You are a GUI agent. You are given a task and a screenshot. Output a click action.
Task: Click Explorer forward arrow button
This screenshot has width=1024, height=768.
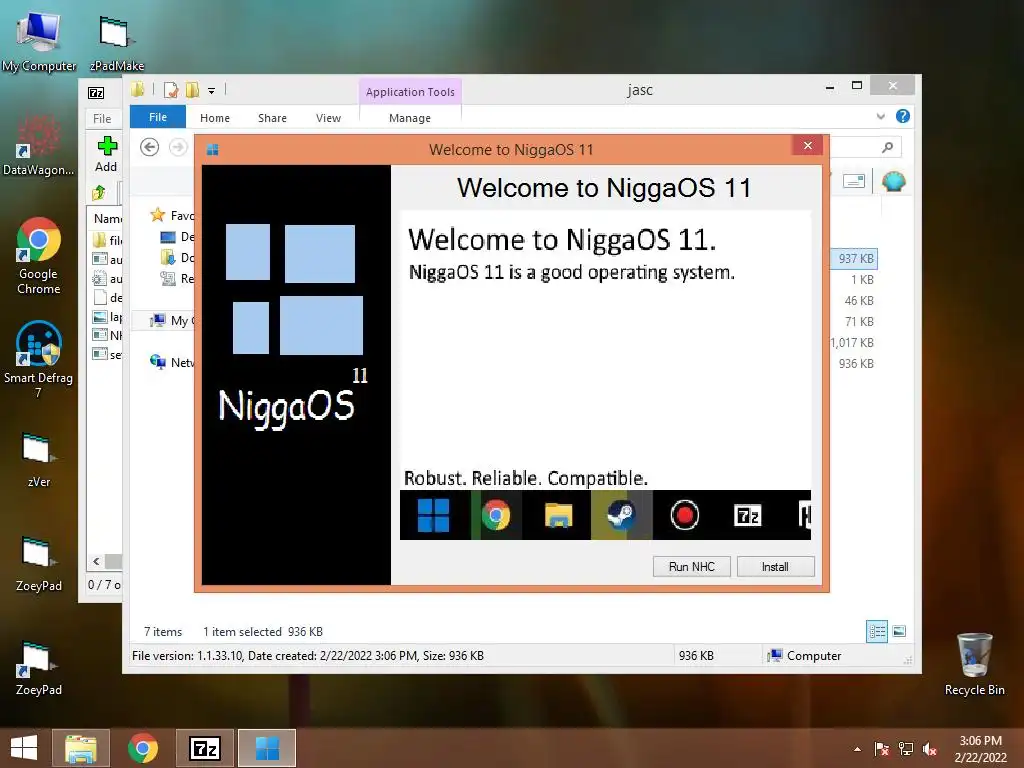tap(178, 147)
